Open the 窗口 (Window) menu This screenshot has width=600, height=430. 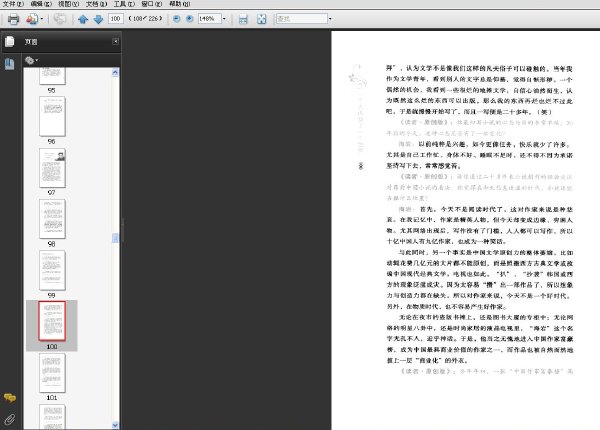pos(152,4)
